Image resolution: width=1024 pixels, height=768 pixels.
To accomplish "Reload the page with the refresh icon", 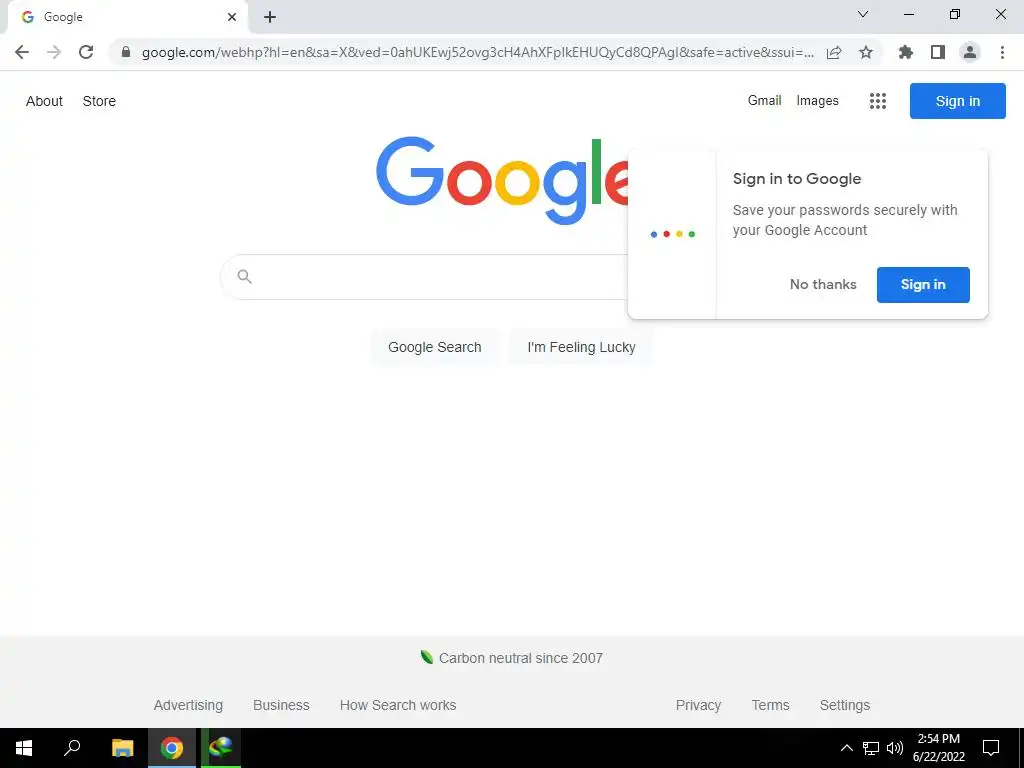I will coord(86,52).
